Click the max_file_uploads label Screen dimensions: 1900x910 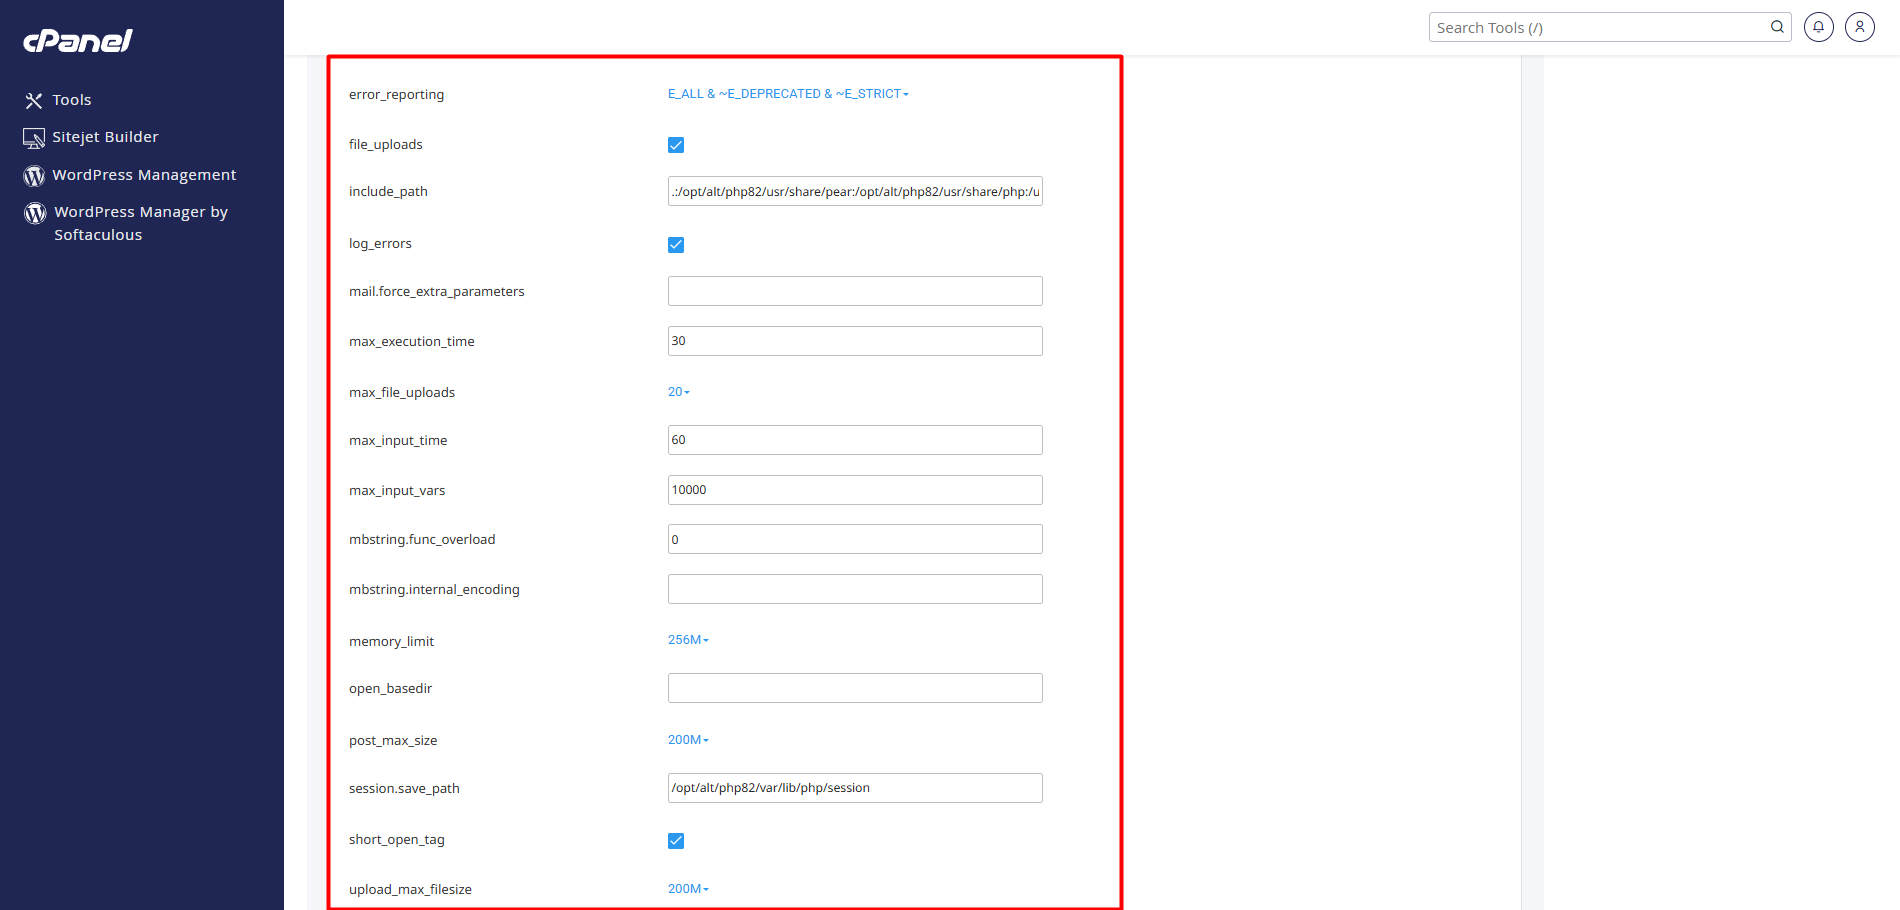point(402,393)
